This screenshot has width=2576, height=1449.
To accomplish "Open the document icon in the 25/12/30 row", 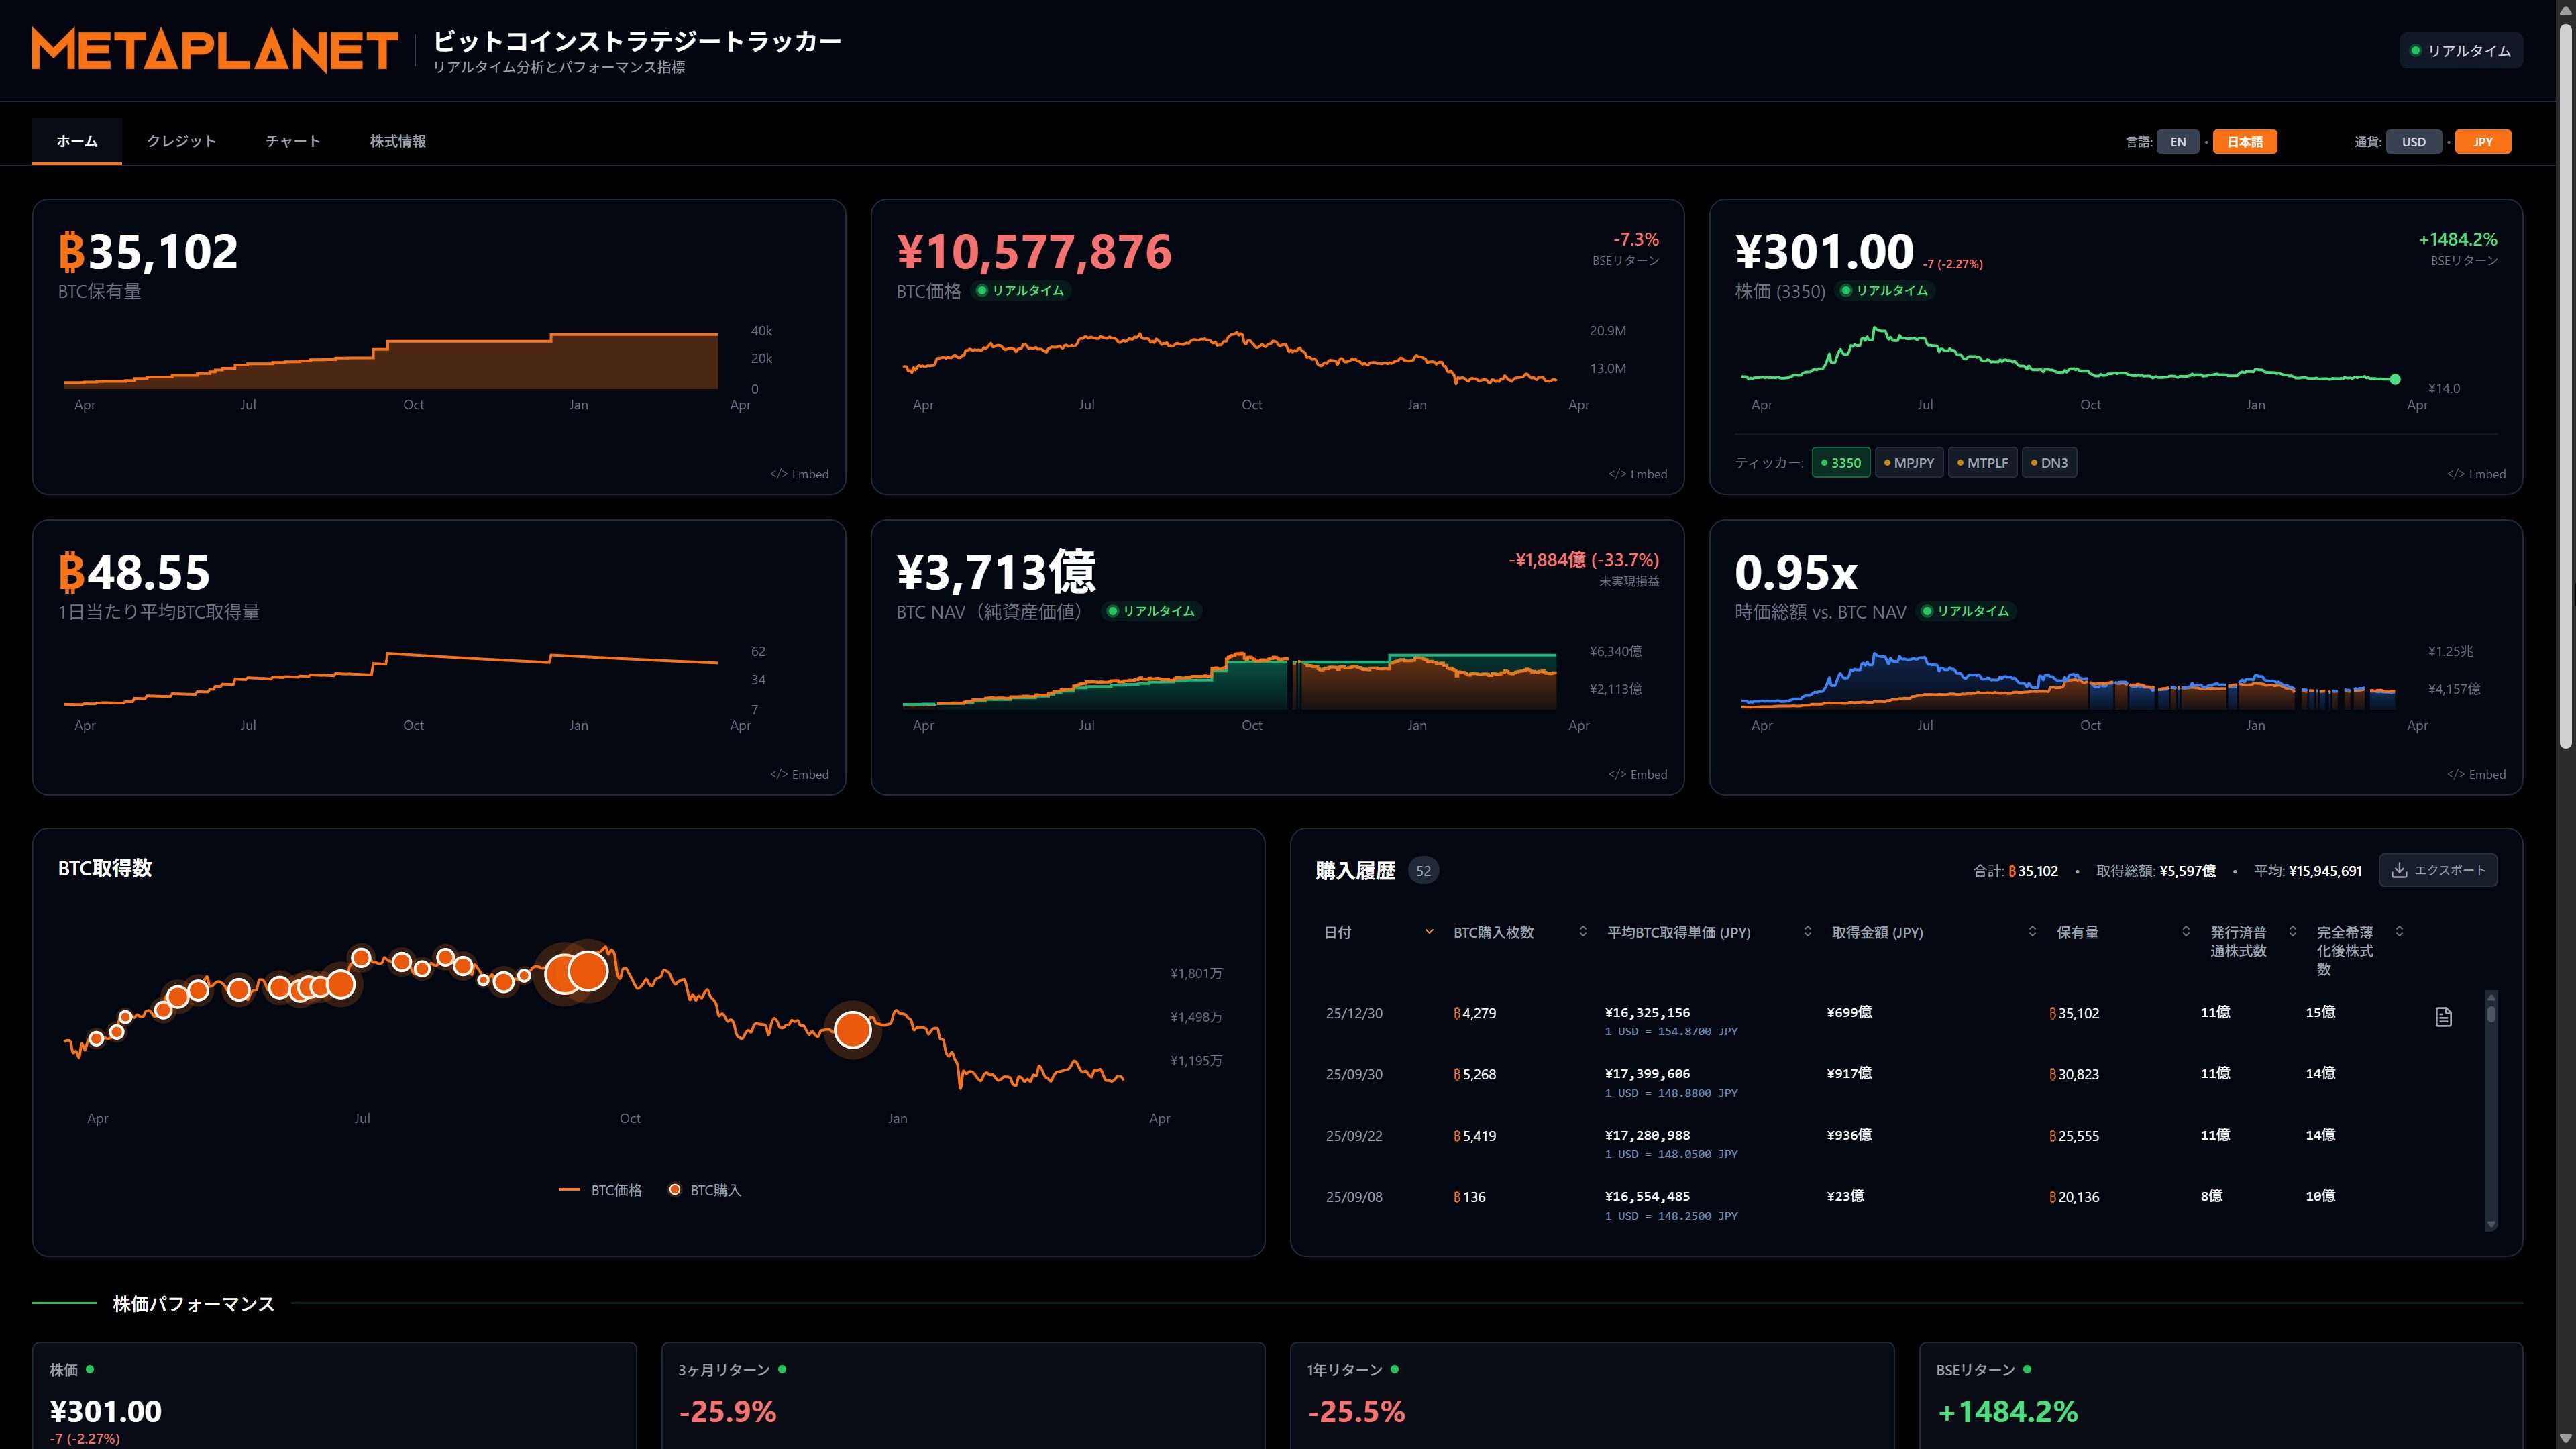I will [2443, 1017].
